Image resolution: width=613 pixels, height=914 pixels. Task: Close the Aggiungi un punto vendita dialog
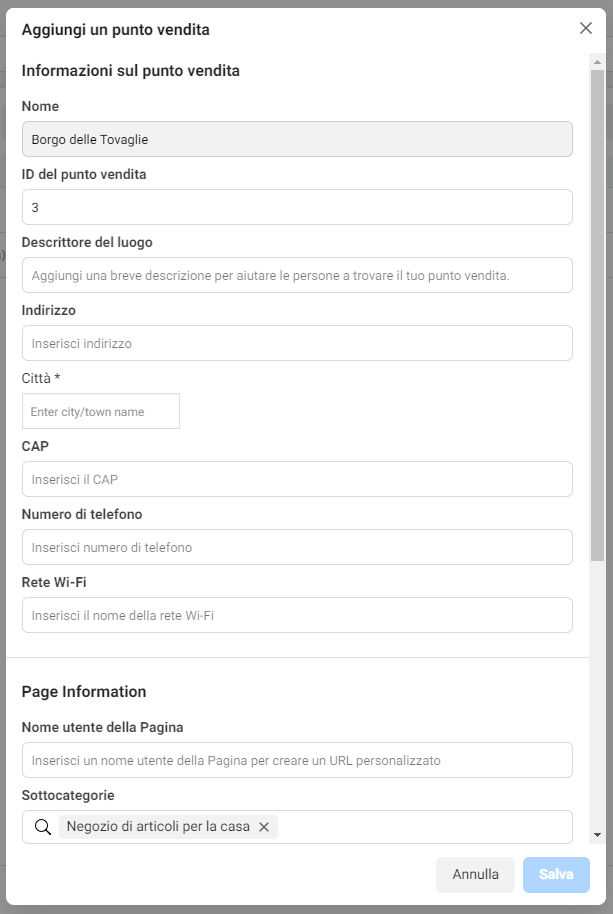point(586,28)
